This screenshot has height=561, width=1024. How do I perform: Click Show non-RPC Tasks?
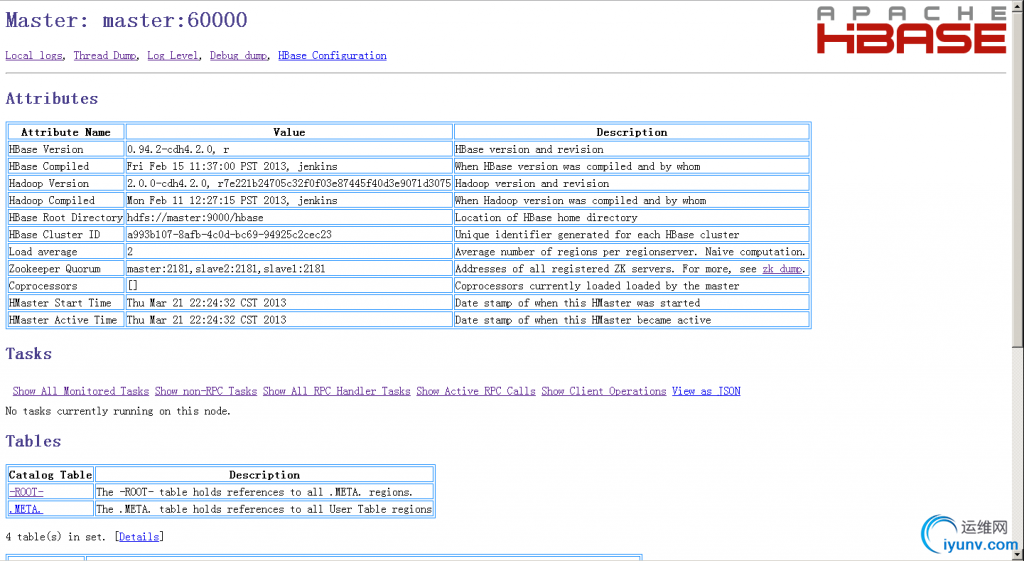206,391
